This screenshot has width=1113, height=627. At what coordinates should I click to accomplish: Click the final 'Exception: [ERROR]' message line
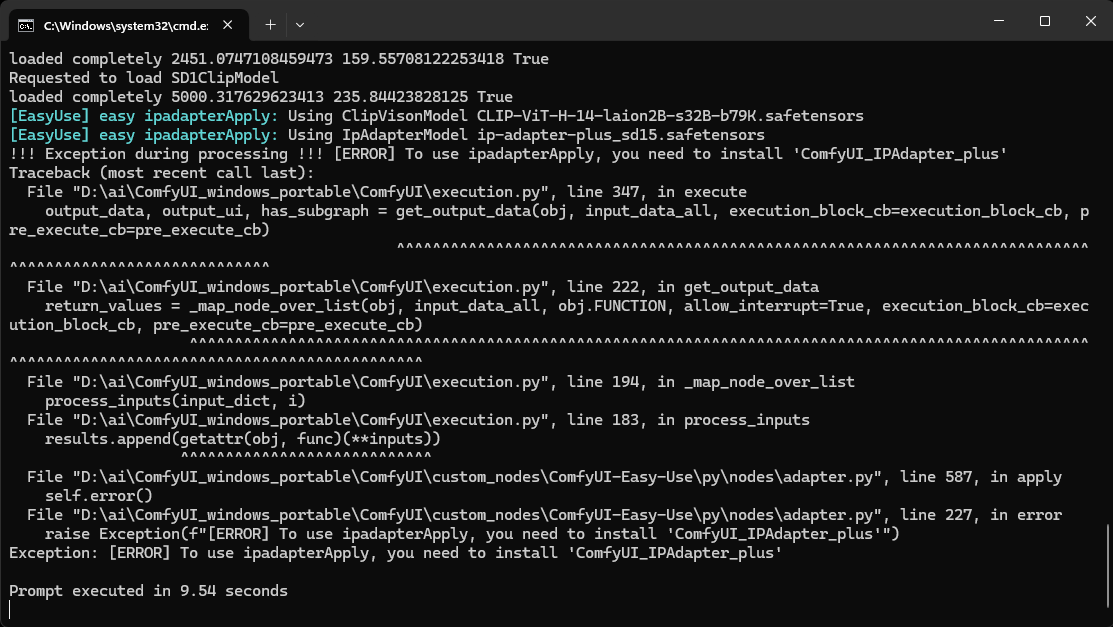click(x=395, y=553)
